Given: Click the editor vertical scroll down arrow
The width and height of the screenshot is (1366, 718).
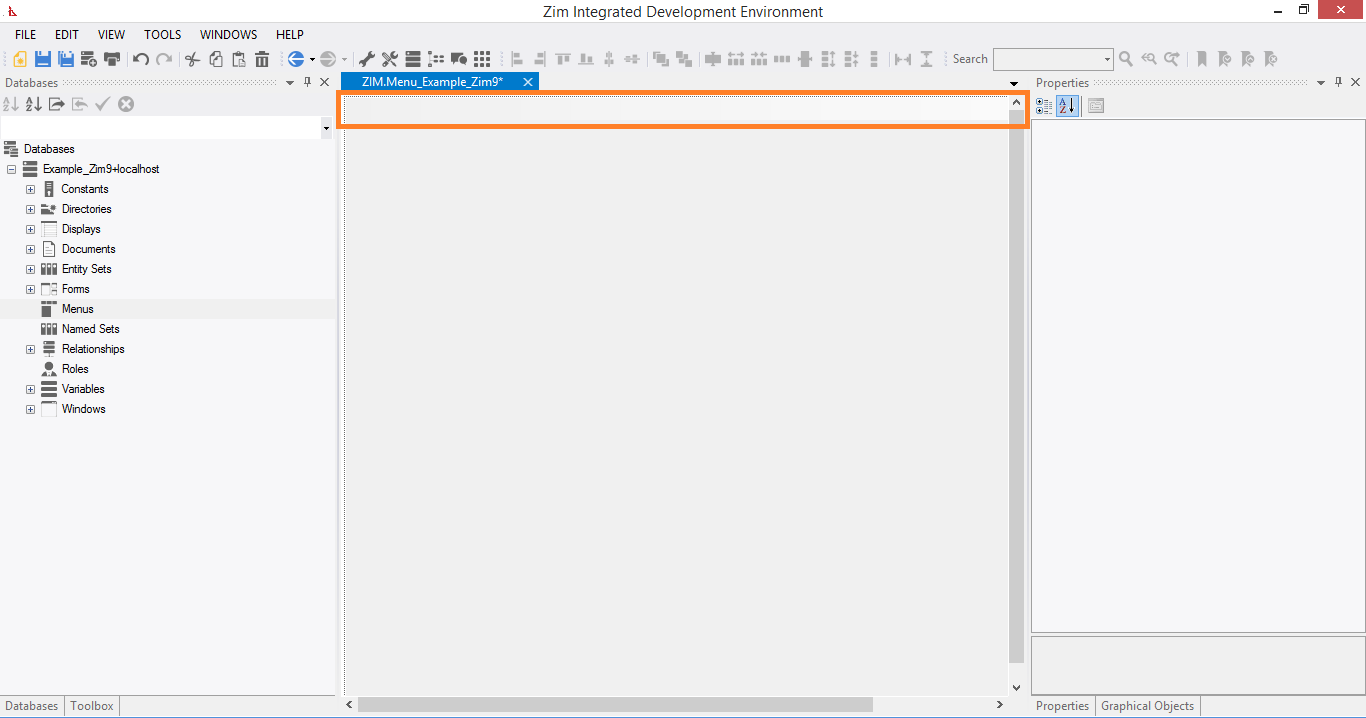Looking at the screenshot, I should click(x=1017, y=688).
